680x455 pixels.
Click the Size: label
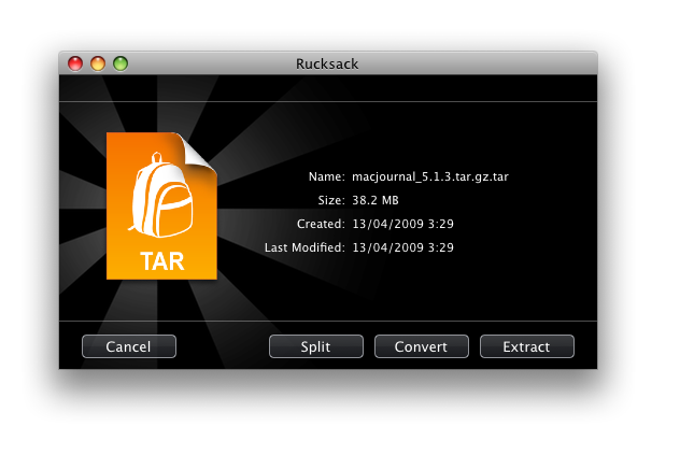(331, 200)
